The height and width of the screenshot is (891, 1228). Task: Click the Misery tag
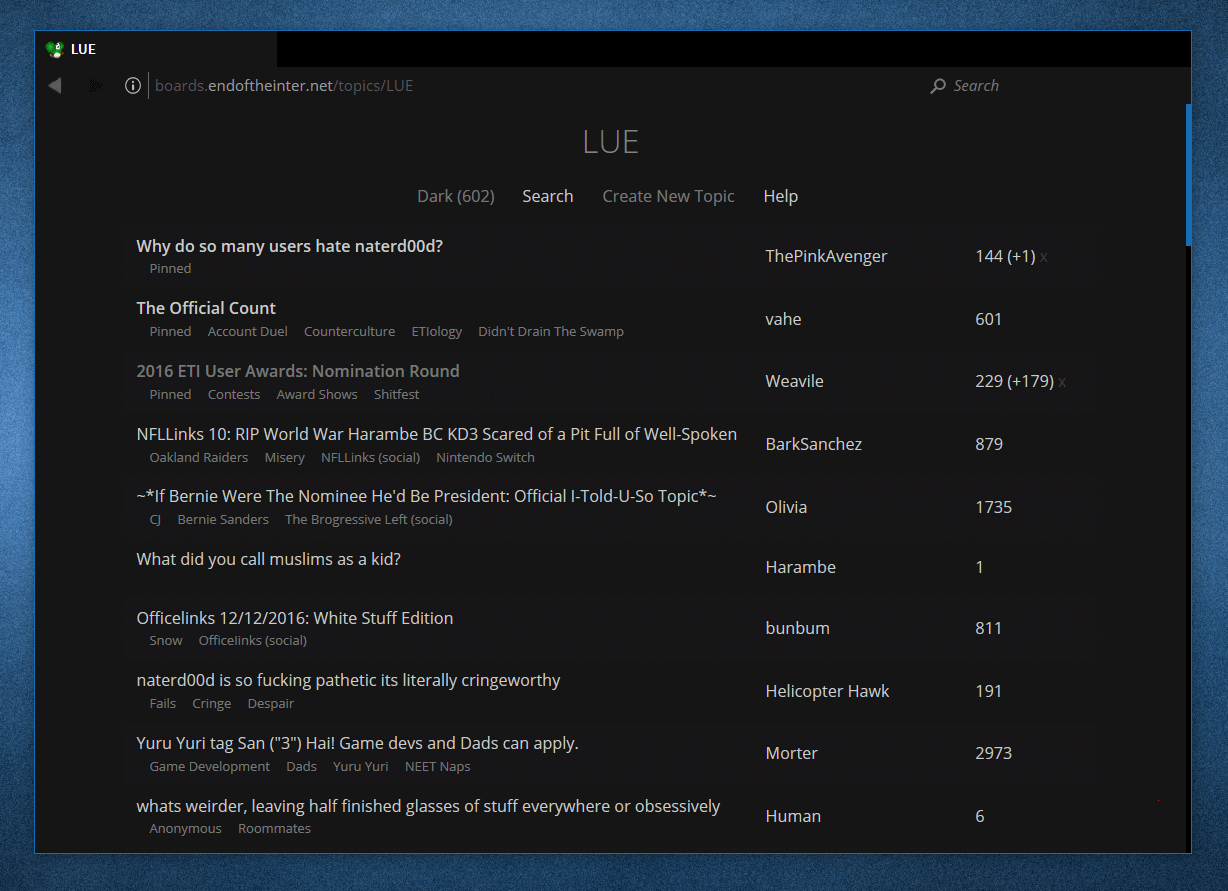pyautogui.click(x=285, y=458)
